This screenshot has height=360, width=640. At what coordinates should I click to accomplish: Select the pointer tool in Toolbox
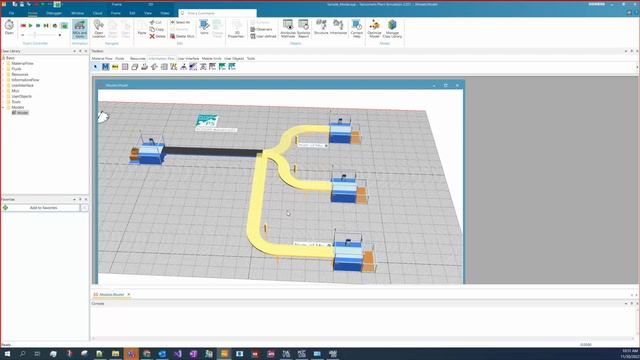[x=96, y=67]
